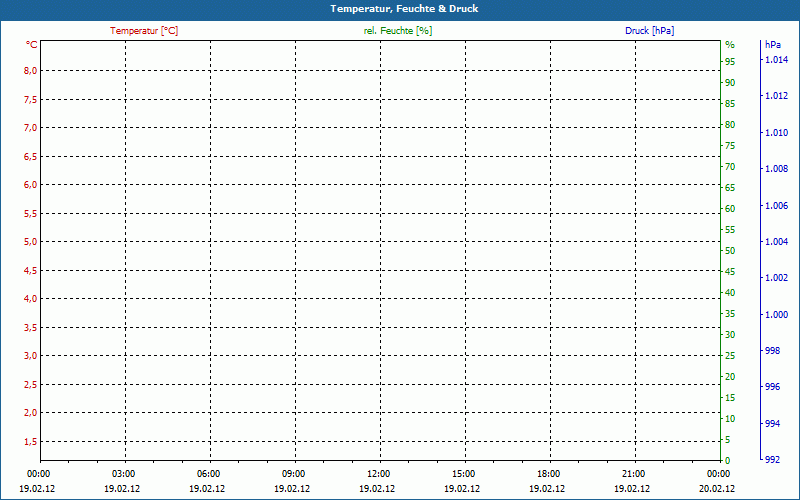Screen dimensions: 800x500
Task: Click the 45 humidity axis value
Action: point(730,272)
